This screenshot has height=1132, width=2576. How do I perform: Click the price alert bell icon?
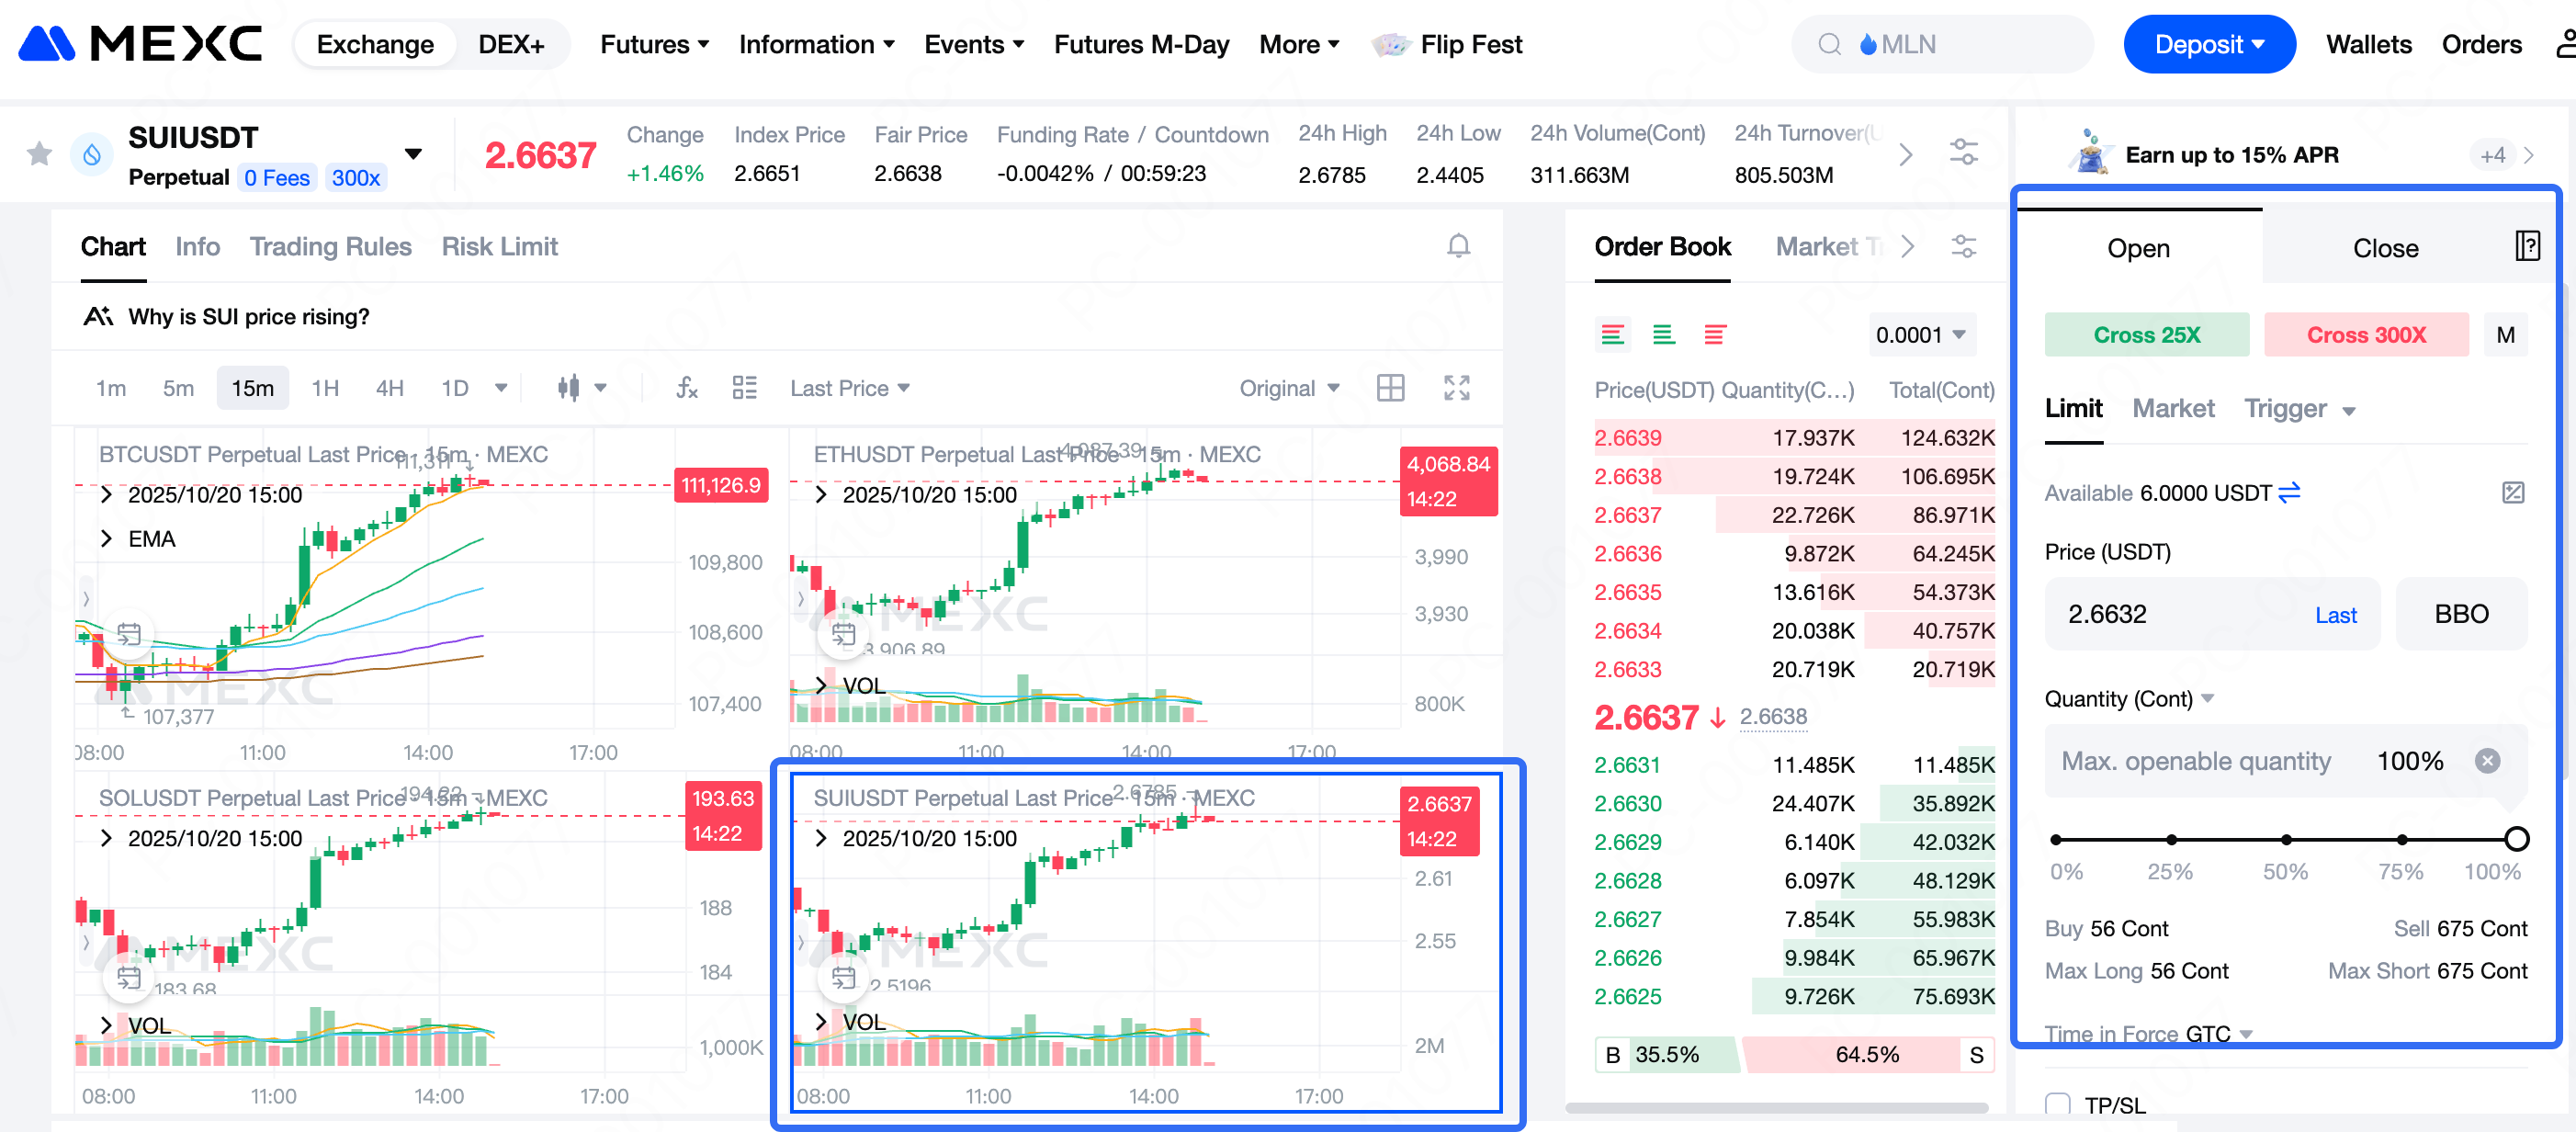click(x=1458, y=246)
